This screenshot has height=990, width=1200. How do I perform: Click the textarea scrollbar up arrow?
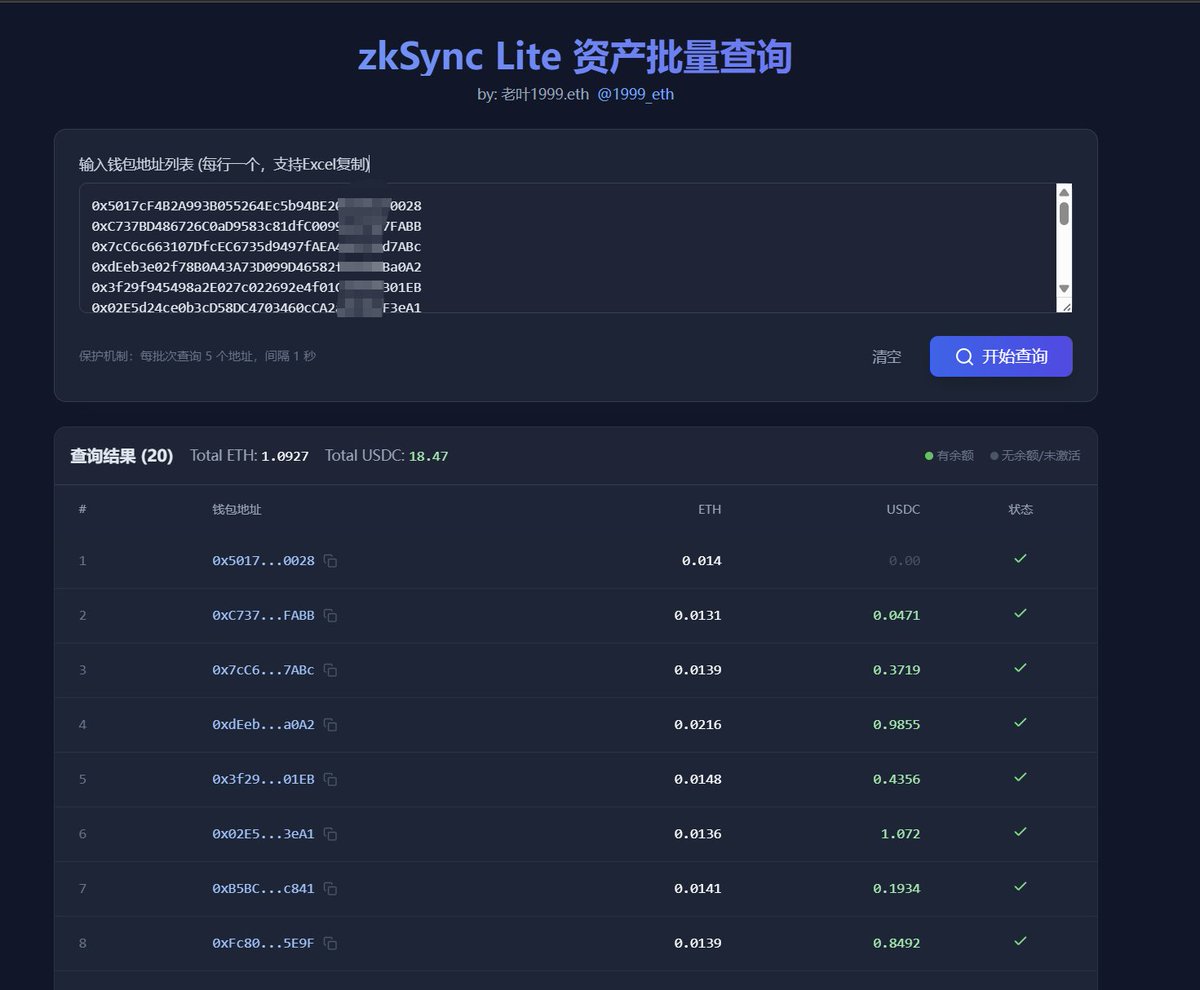click(x=1064, y=192)
